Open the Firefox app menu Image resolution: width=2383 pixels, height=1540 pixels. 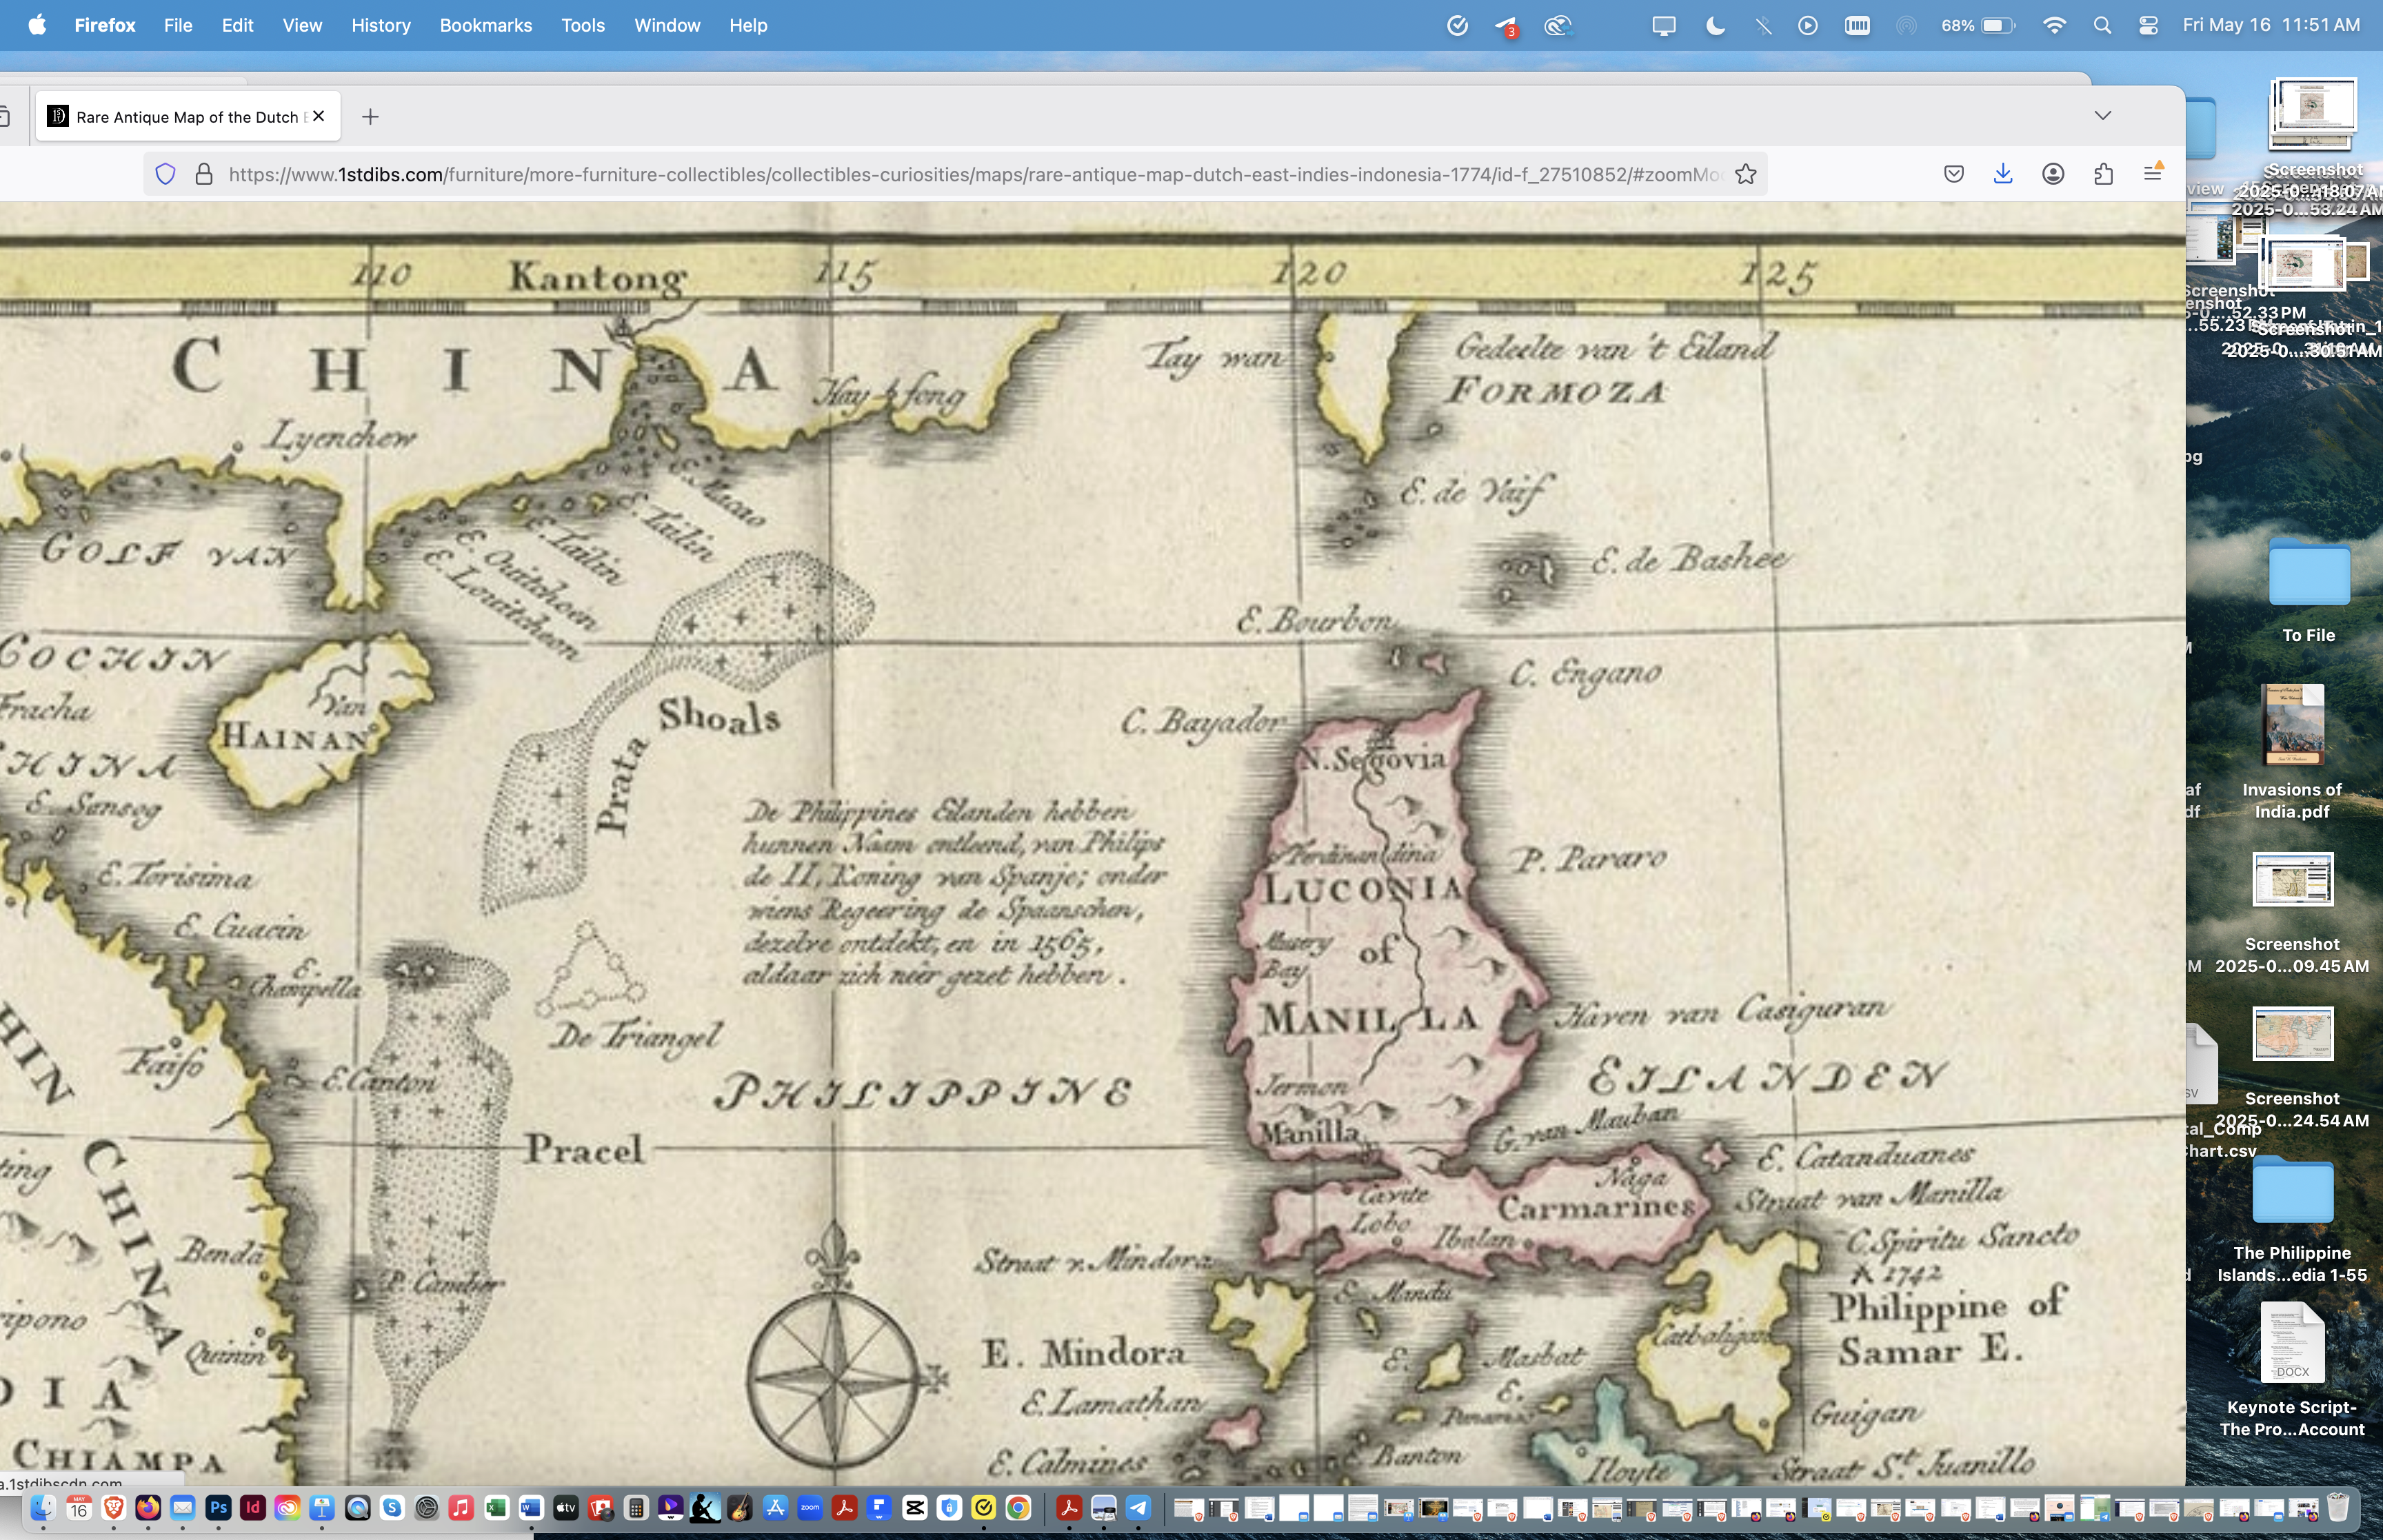(x=105, y=25)
